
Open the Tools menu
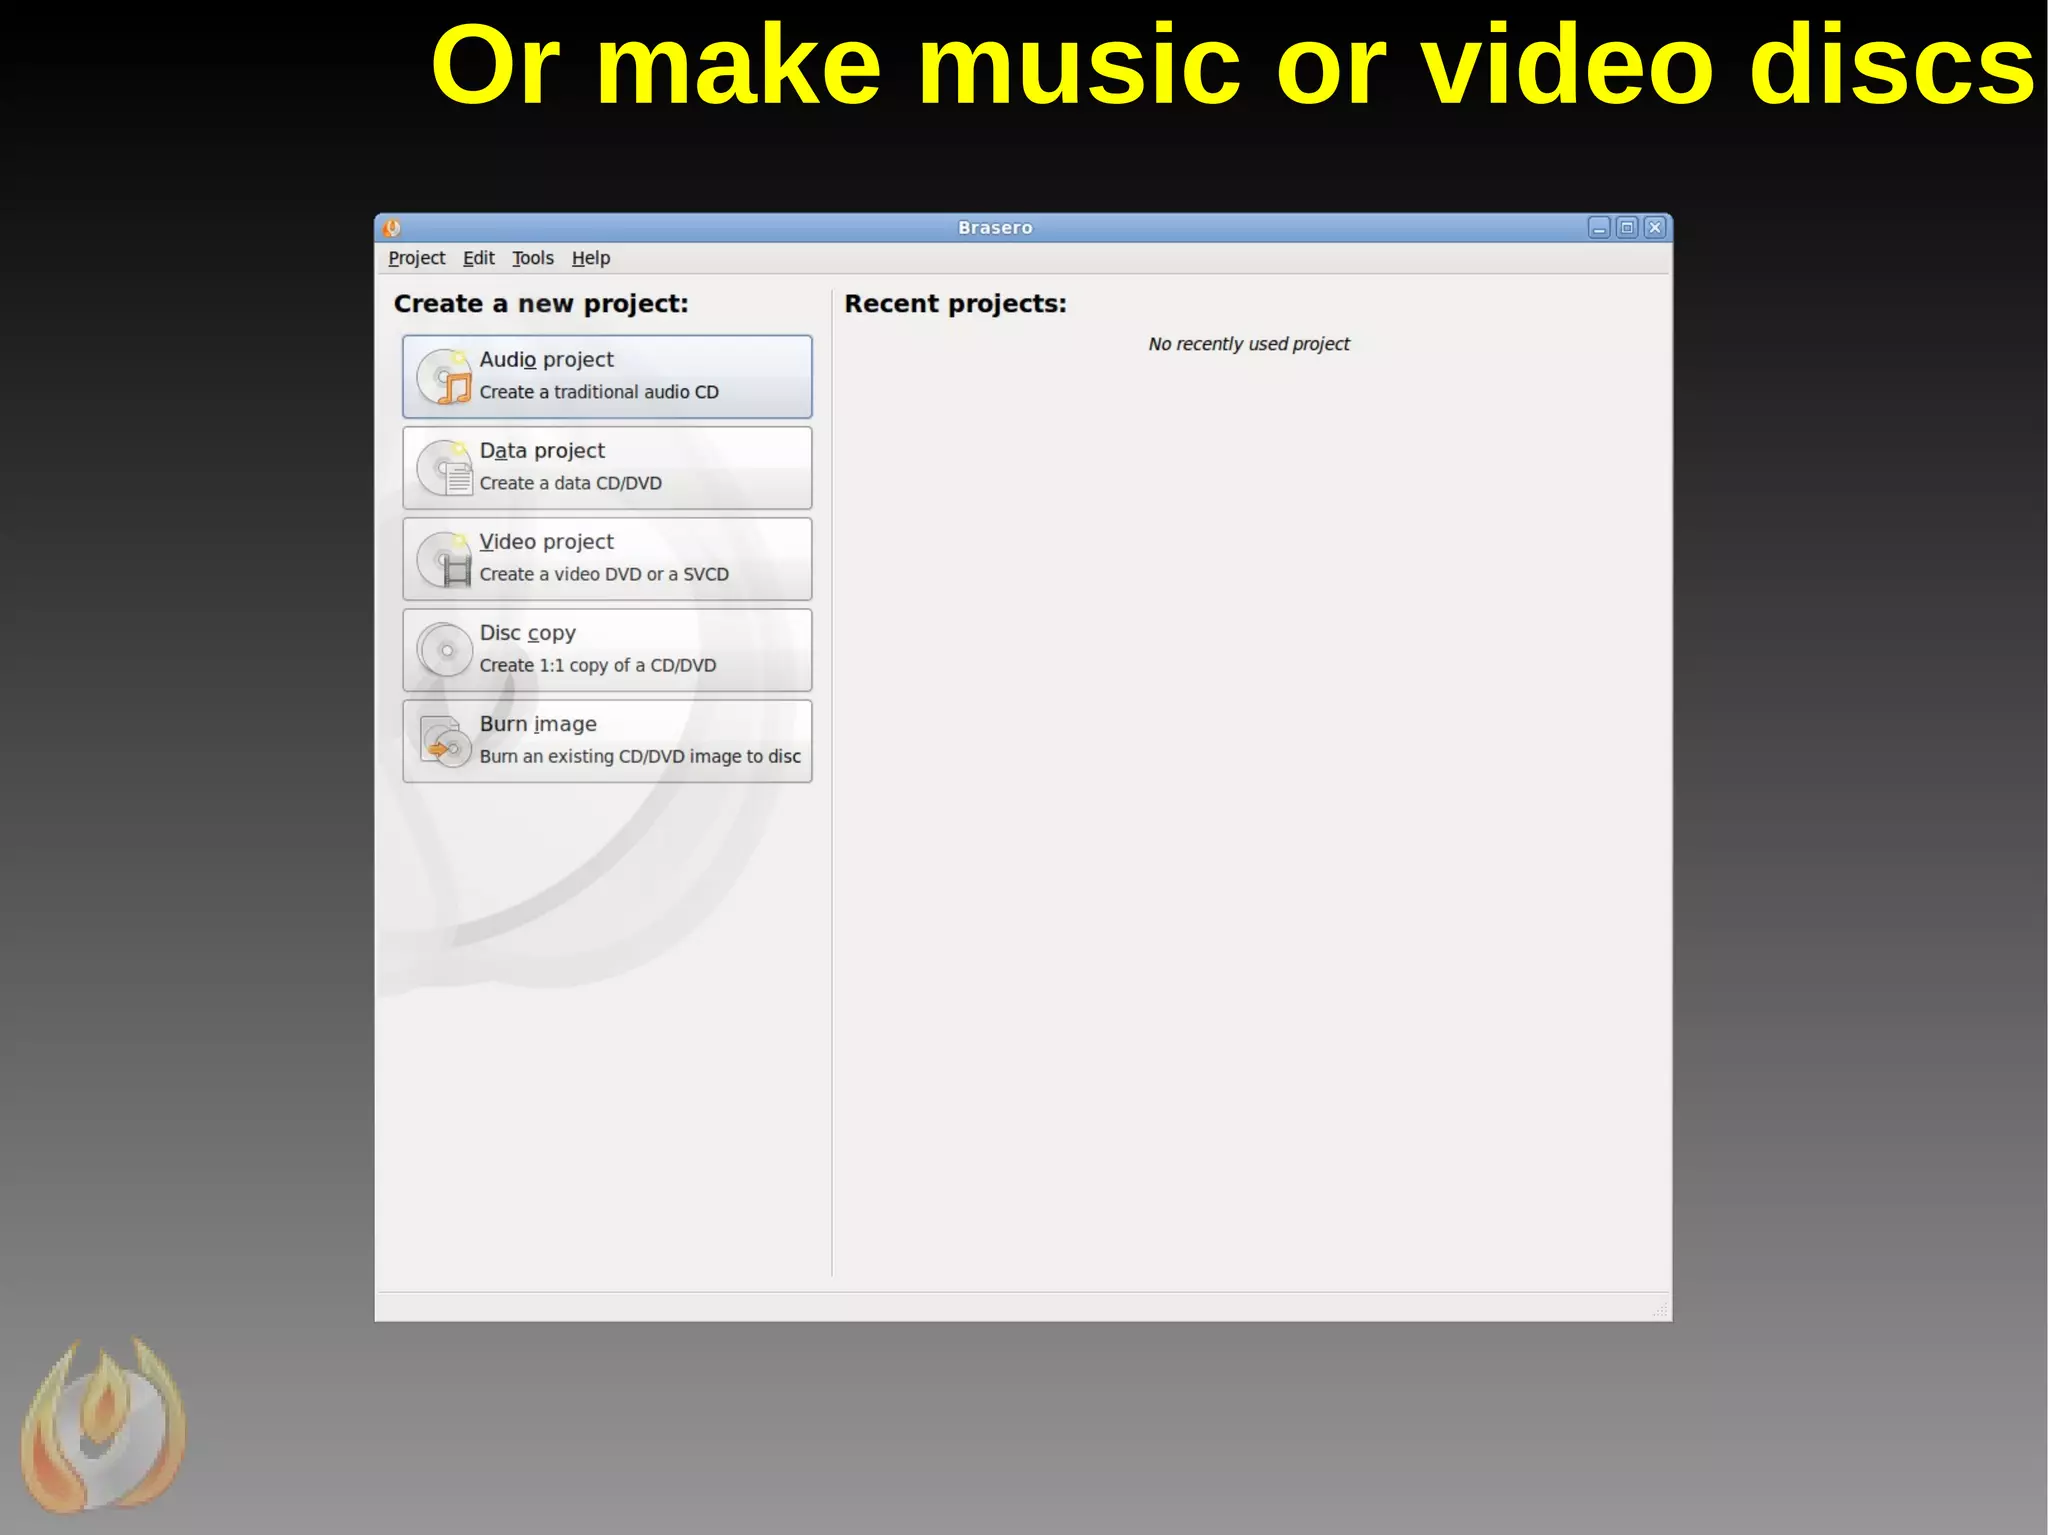tap(532, 258)
